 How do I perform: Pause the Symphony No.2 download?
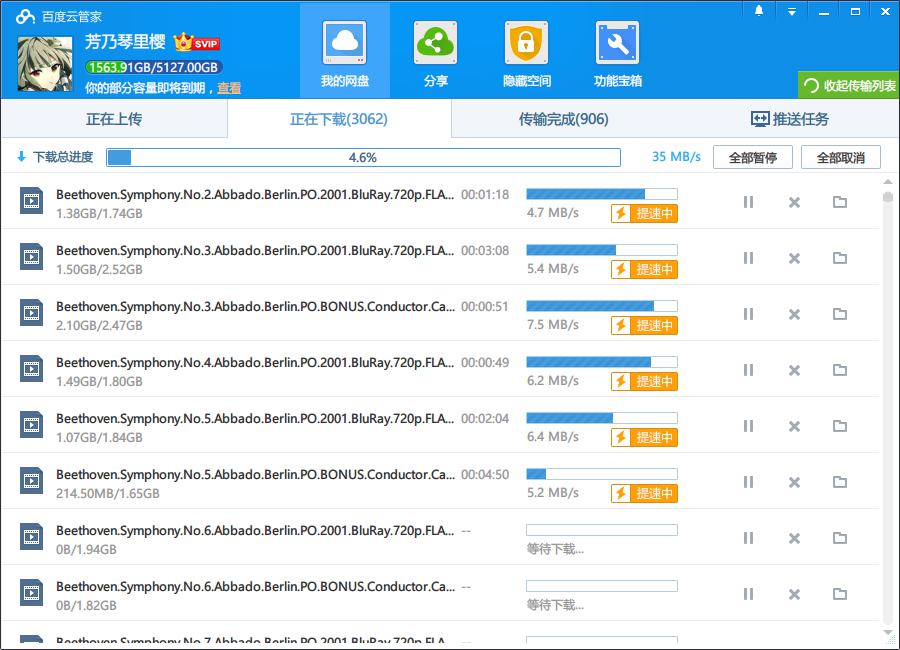[748, 202]
